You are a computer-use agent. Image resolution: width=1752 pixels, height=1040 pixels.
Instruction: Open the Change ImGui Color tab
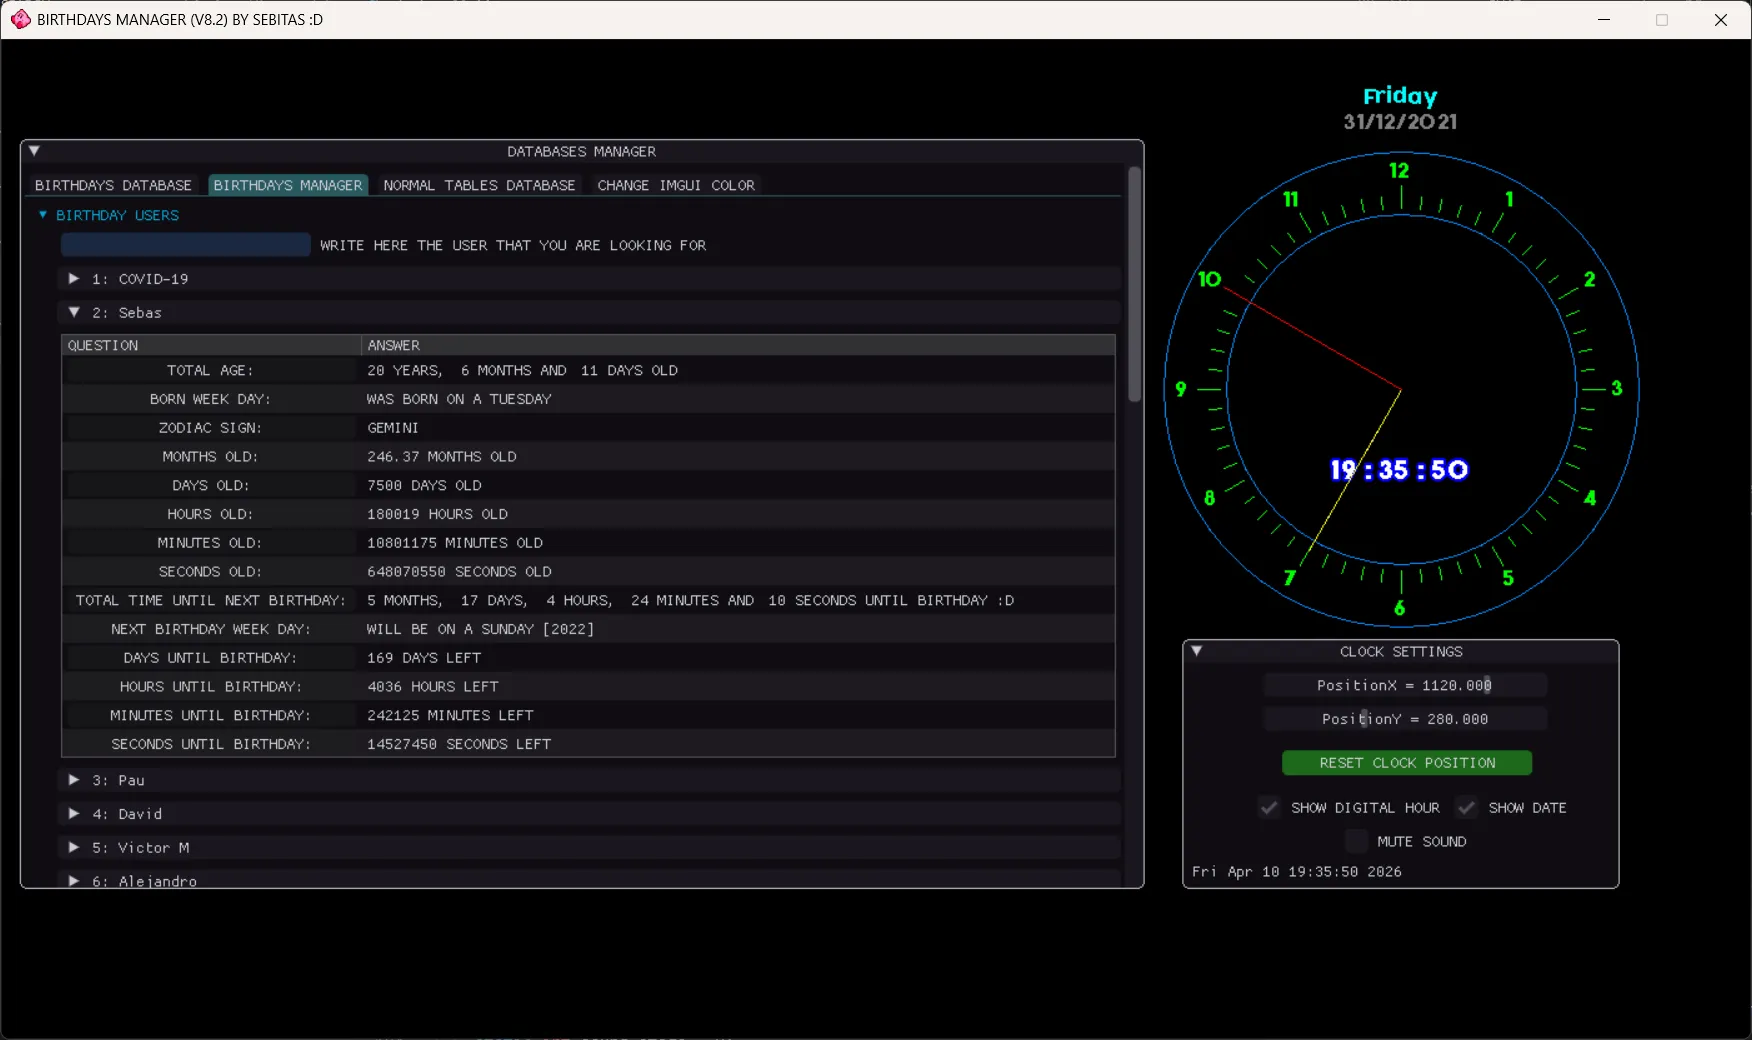tap(676, 185)
